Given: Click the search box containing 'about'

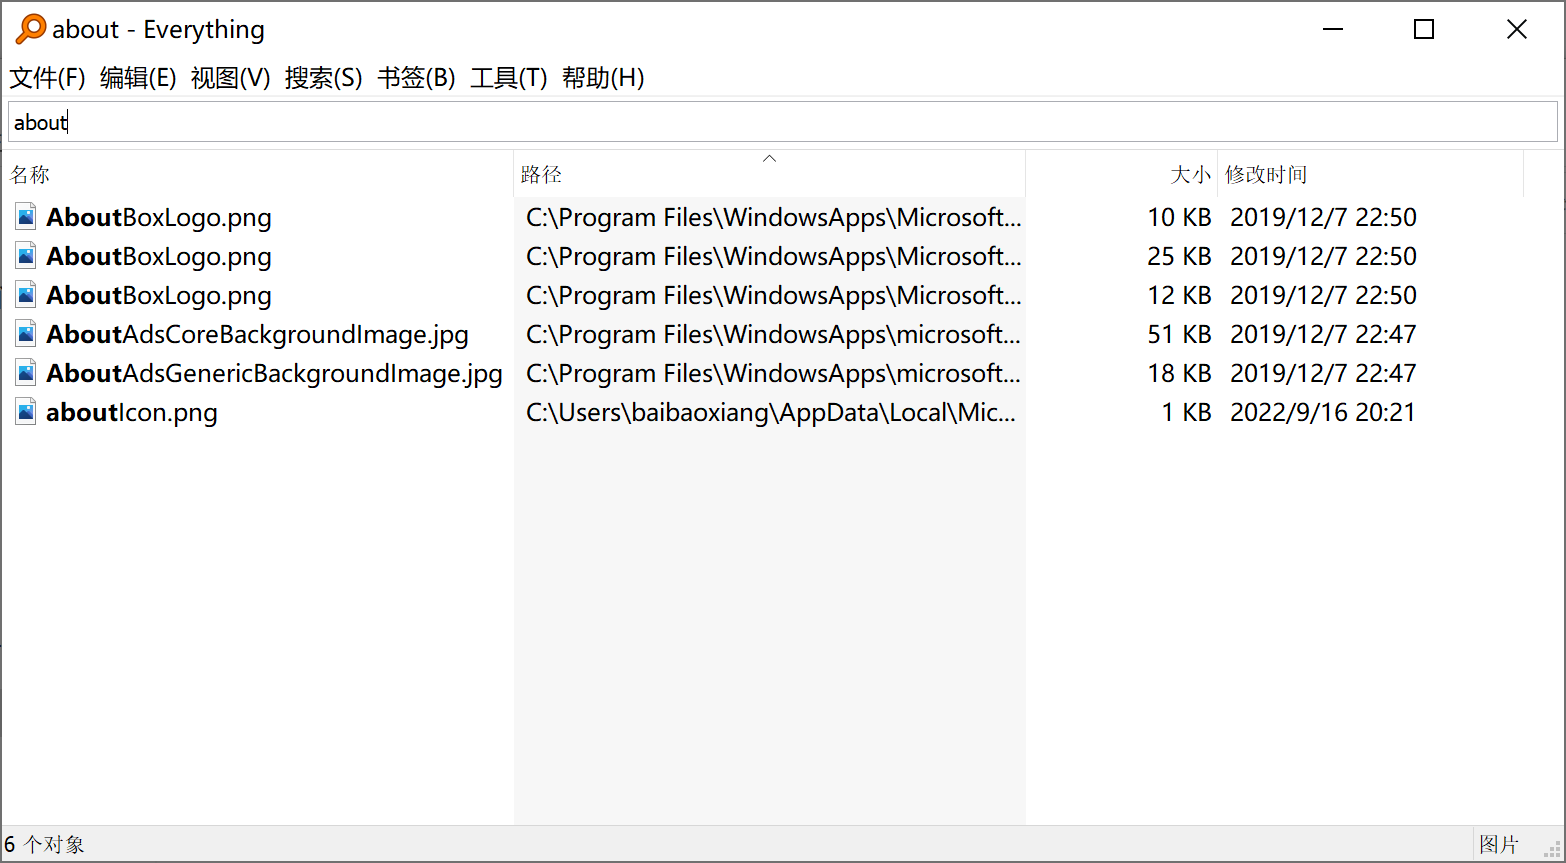Looking at the screenshot, I should tap(783, 122).
